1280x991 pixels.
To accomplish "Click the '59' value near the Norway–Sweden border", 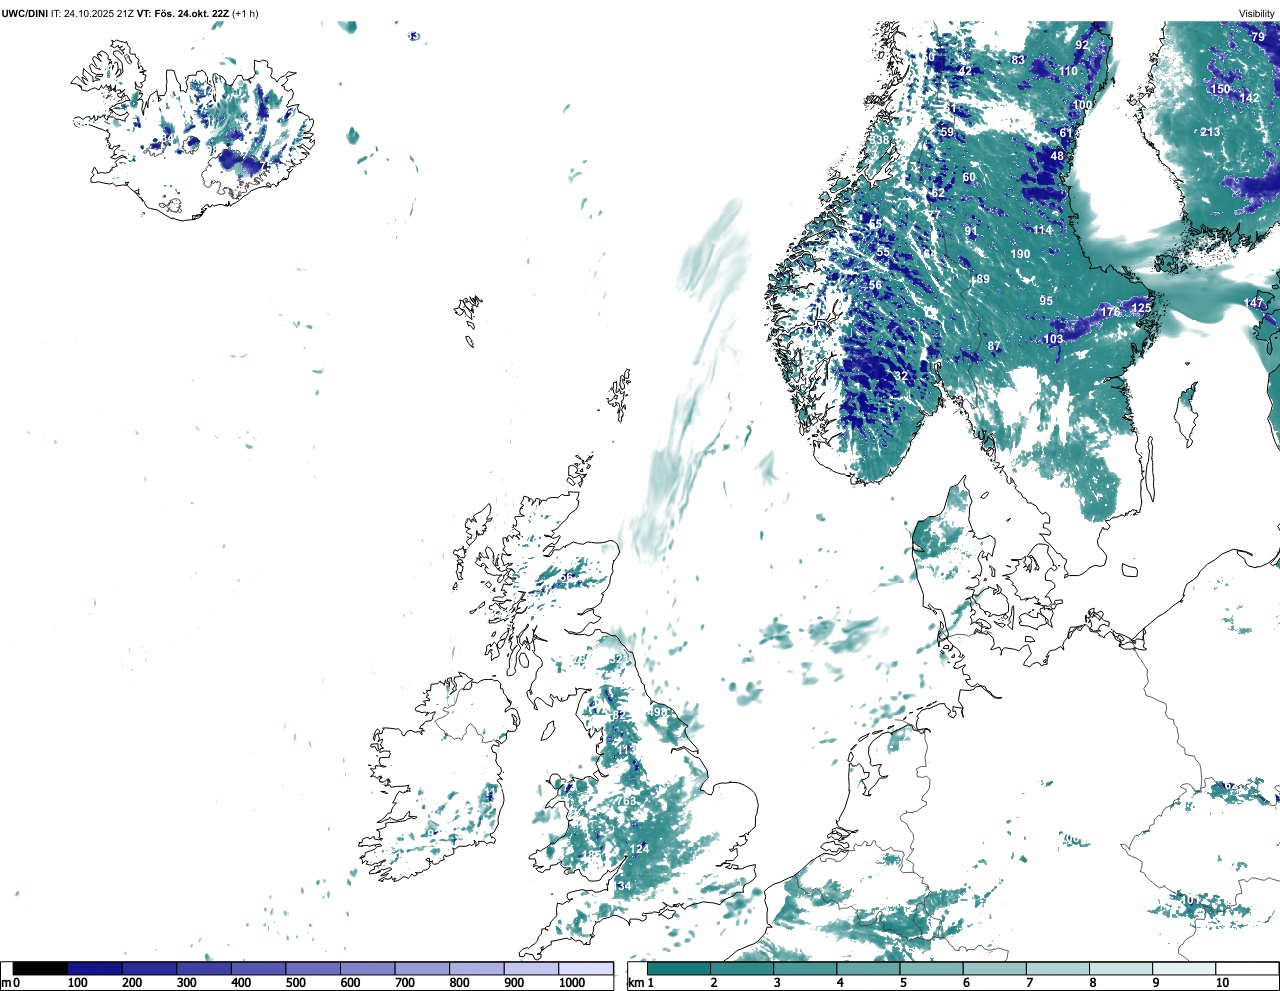I will pyautogui.click(x=947, y=133).
